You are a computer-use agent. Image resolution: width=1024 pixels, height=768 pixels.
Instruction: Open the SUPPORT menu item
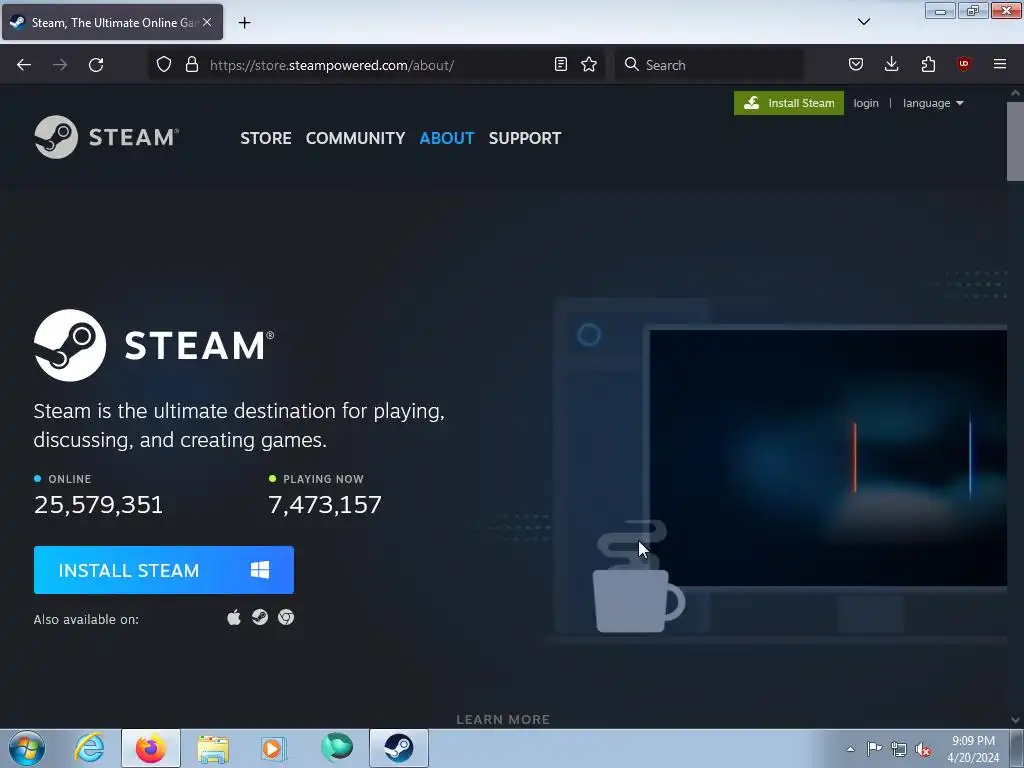pyautogui.click(x=525, y=138)
